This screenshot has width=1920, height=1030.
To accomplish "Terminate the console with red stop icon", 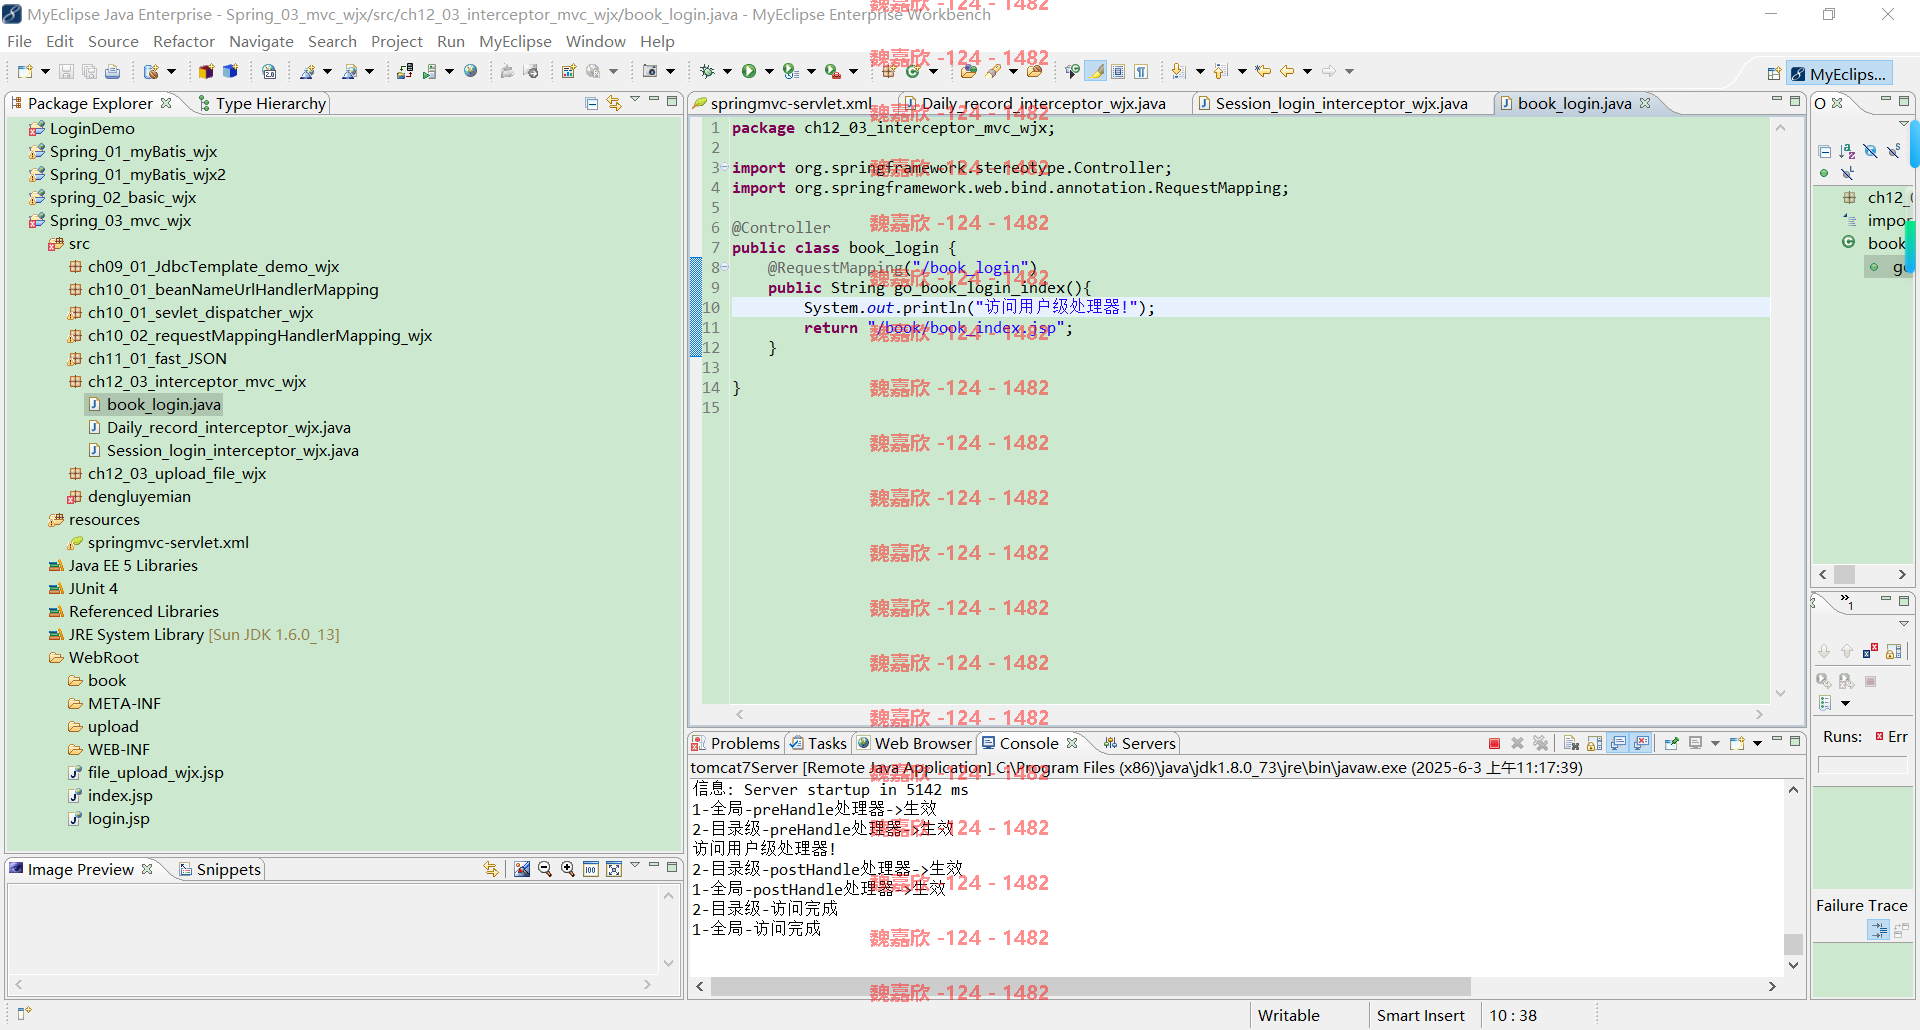I will pos(1494,743).
